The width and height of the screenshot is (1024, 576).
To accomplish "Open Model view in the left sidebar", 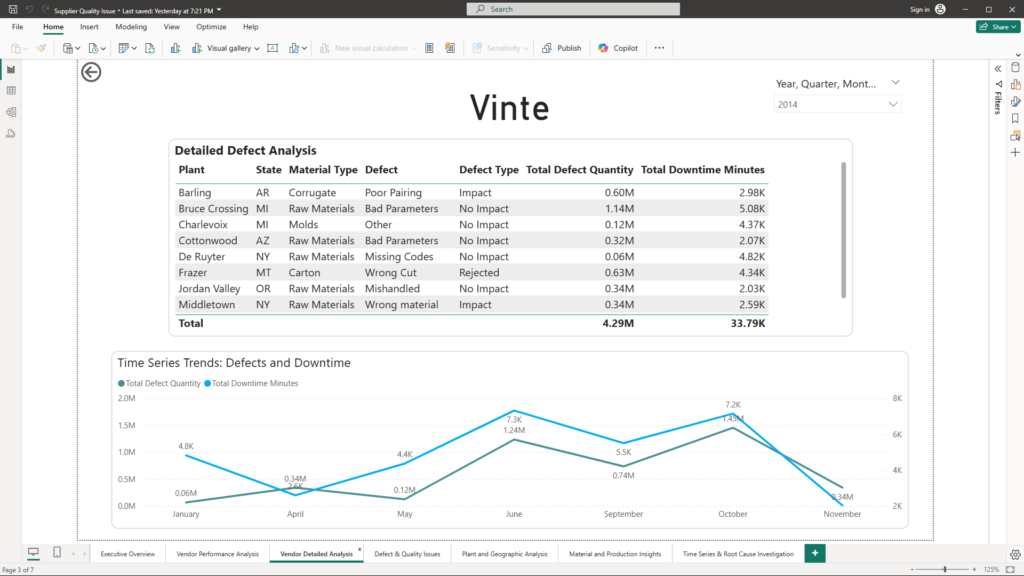I will point(11,112).
